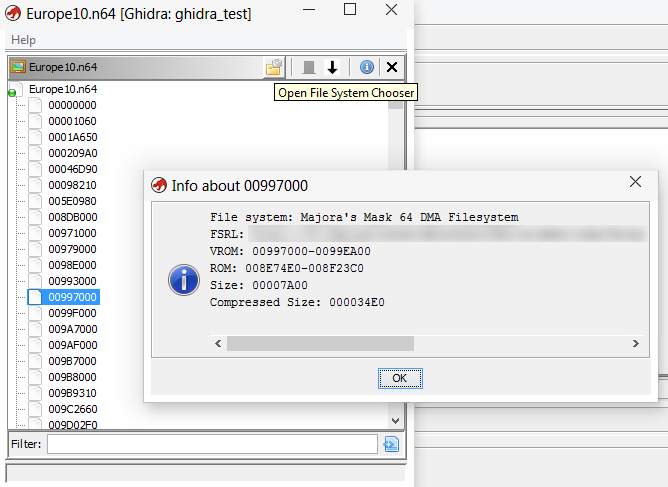Viewport: 668px width, 487px height.
Task: Click the blue info icon in dialog
Action: tap(184, 280)
